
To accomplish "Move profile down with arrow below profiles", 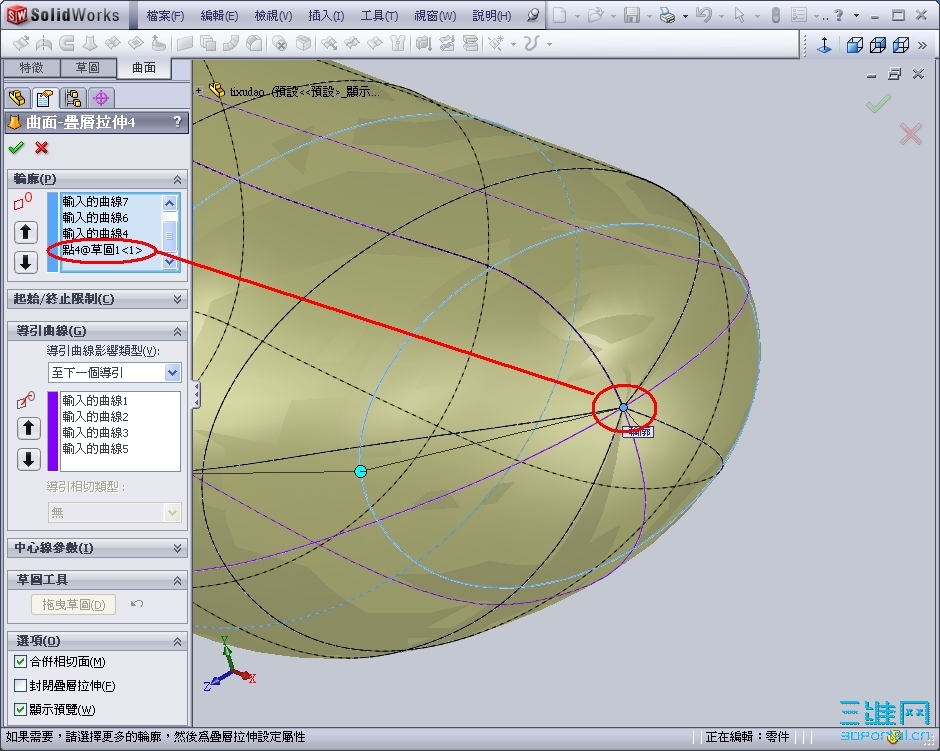I will coord(25,262).
